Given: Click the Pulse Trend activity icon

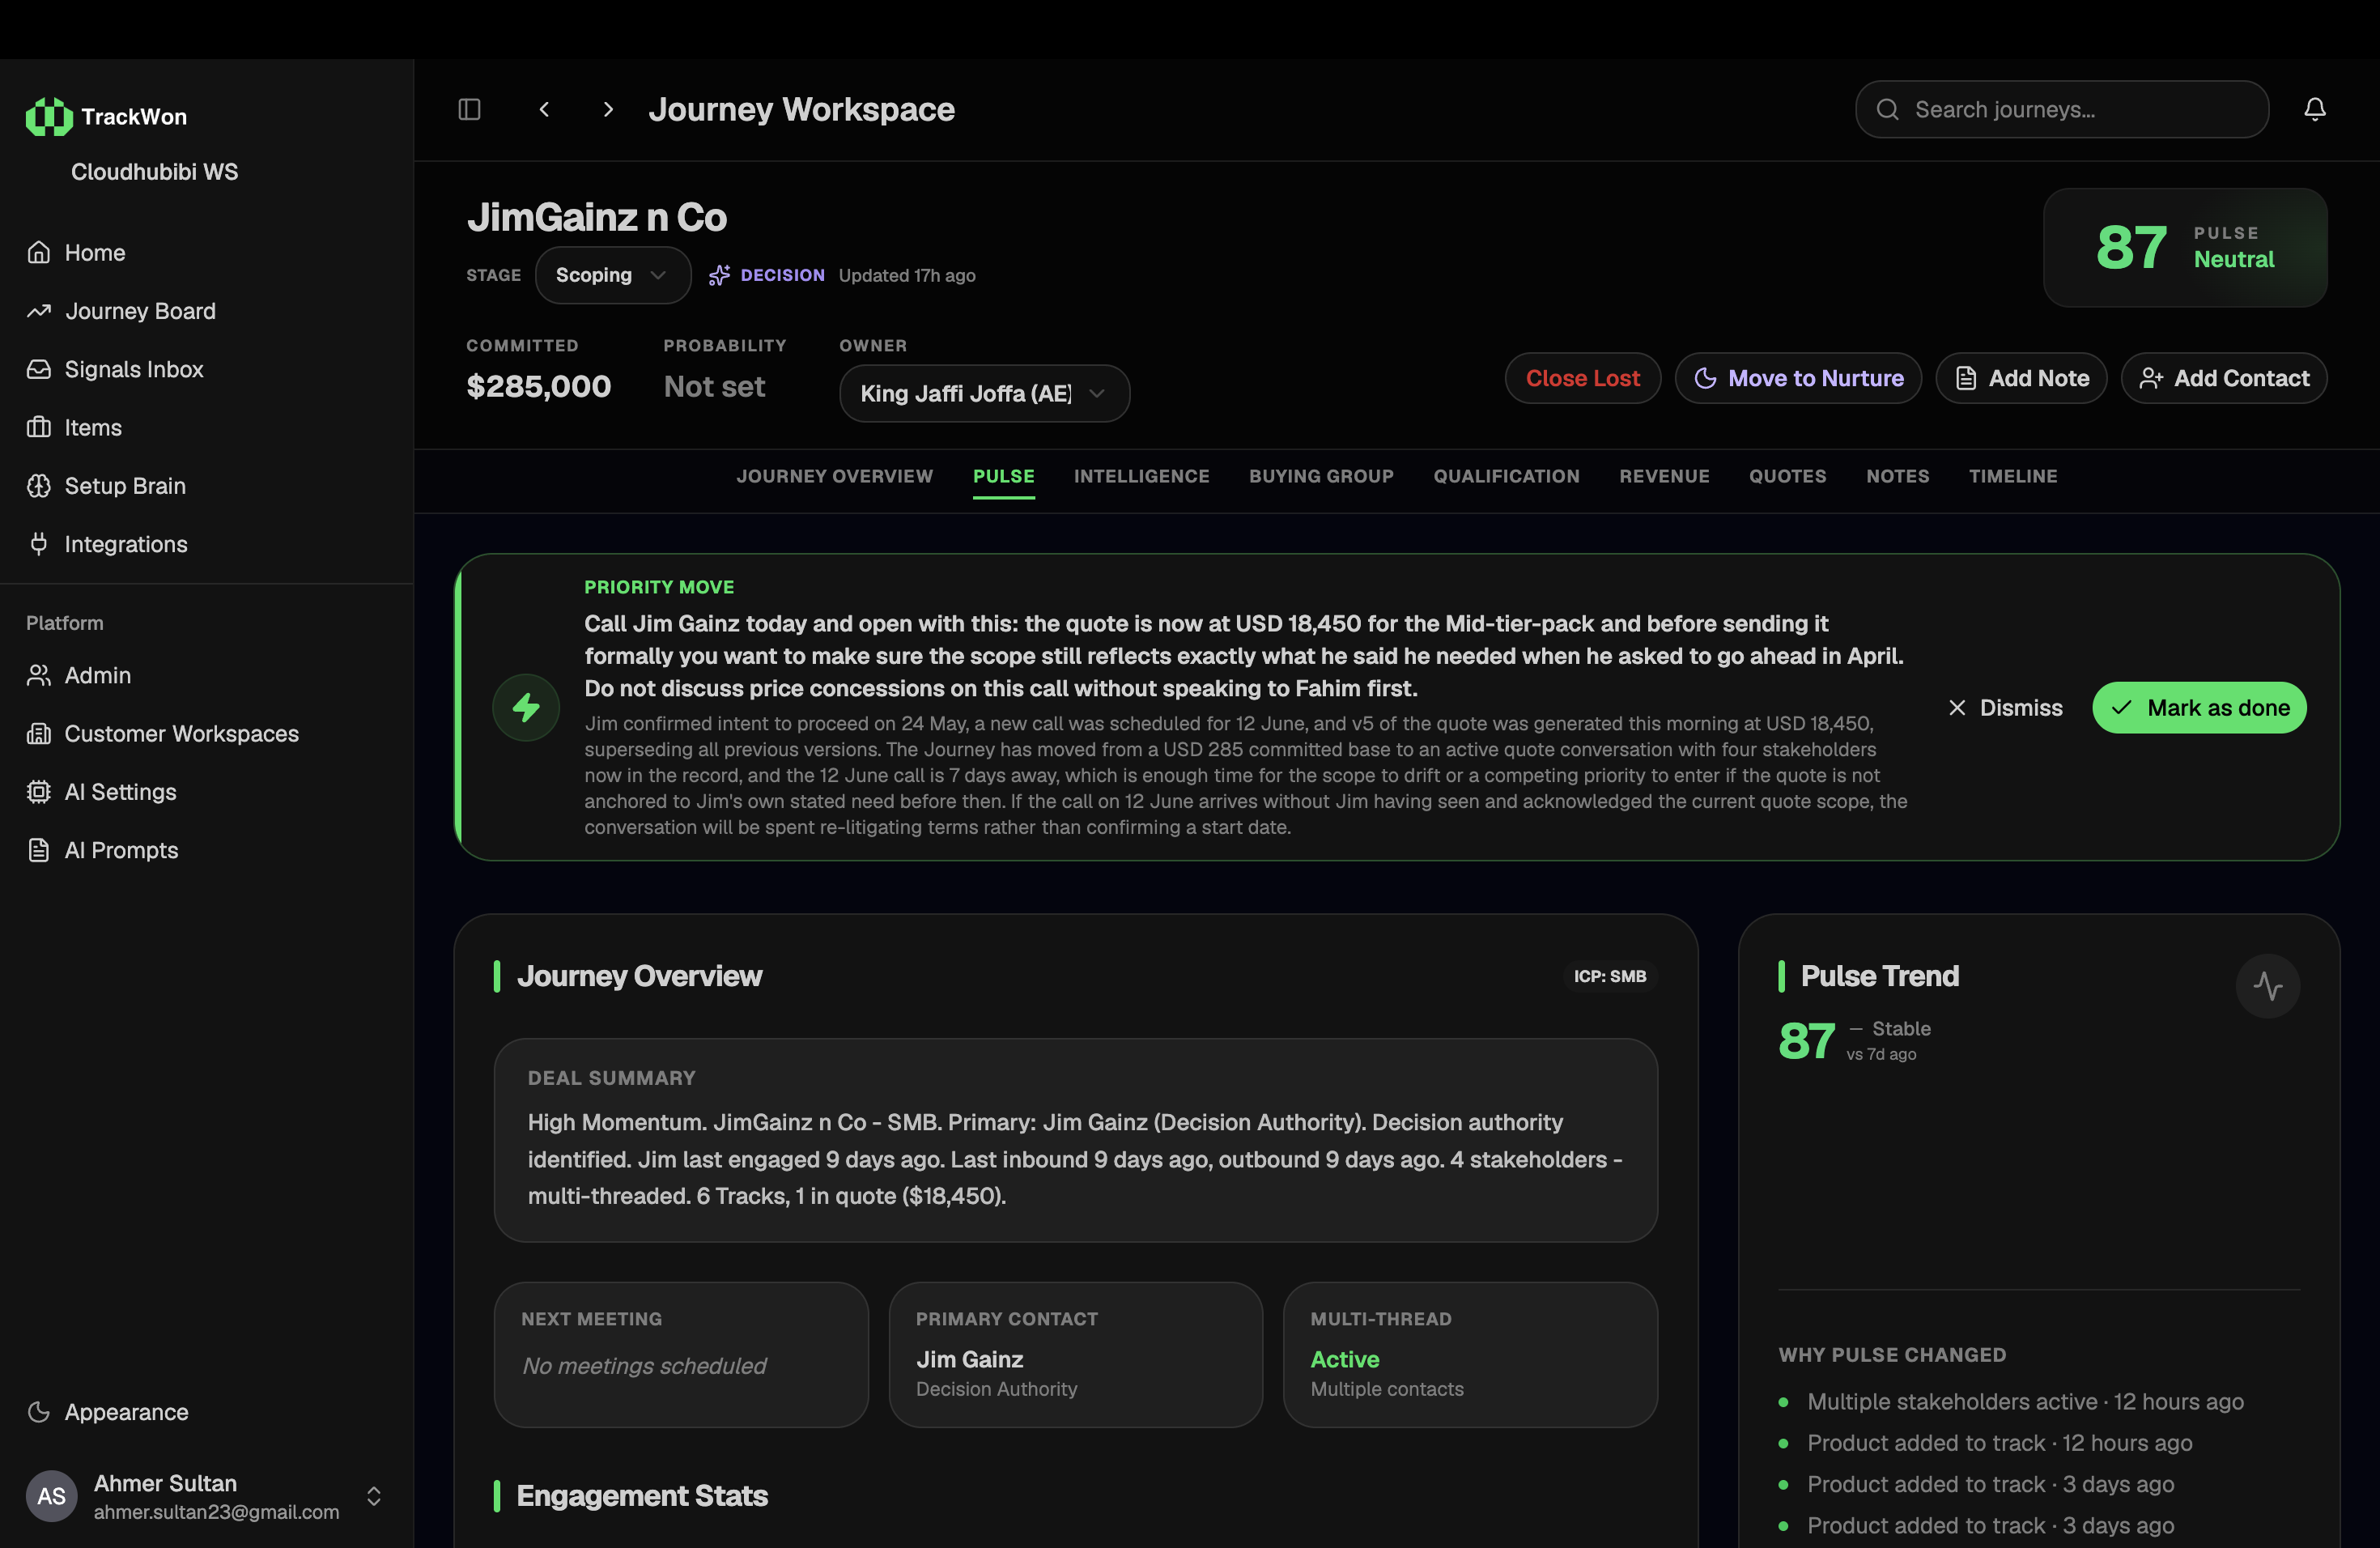Looking at the screenshot, I should coord(2268,986).
